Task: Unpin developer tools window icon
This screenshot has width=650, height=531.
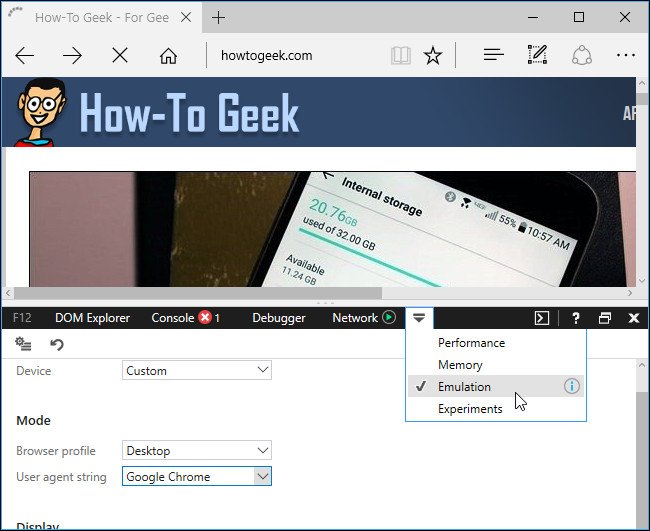Action: pos(605,318)
